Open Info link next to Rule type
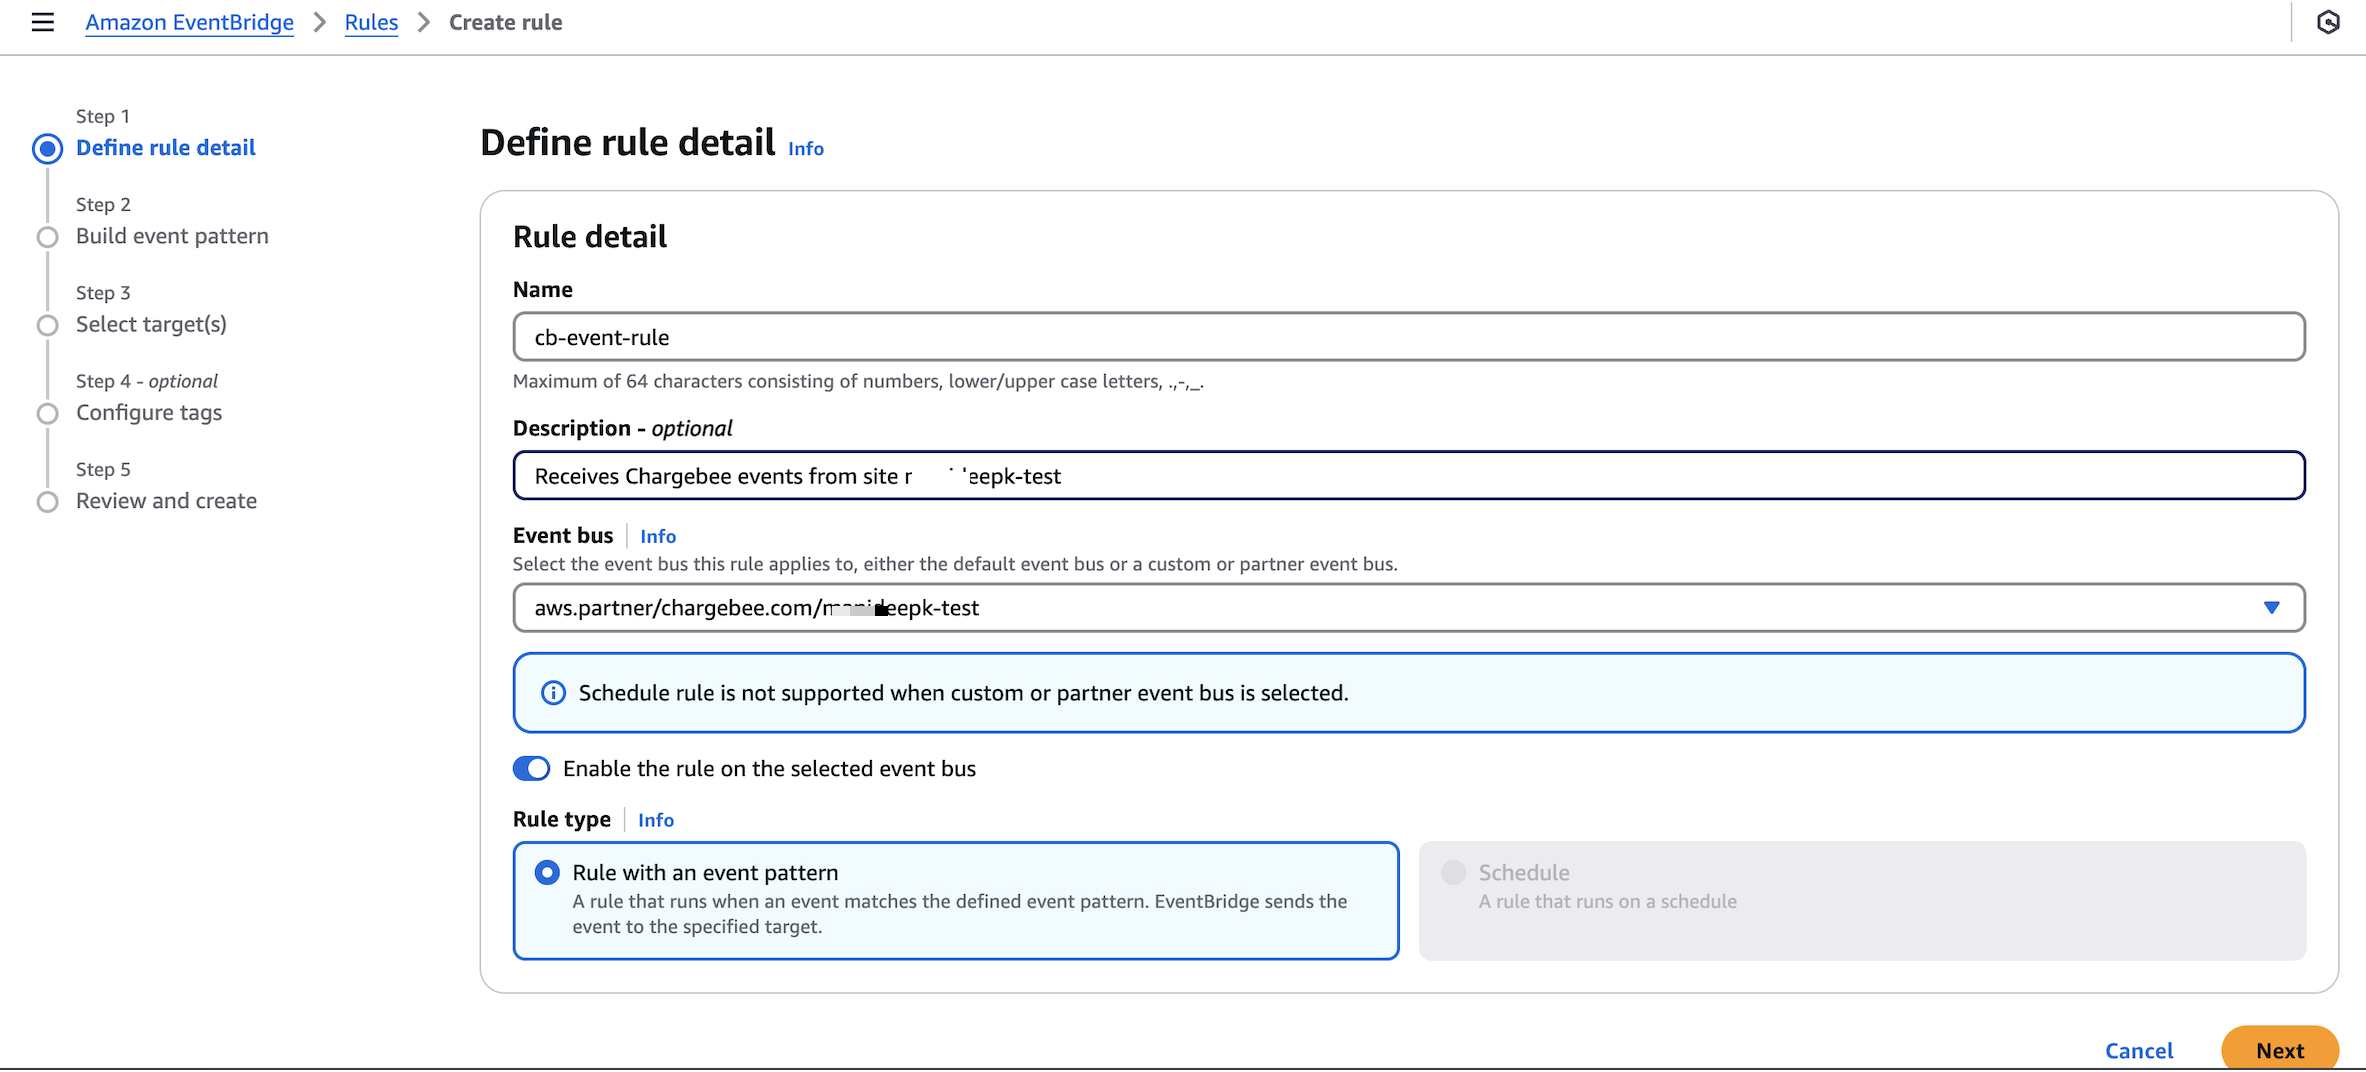Viewport: 2366px width, 1072px height. (x=655, y=820)
